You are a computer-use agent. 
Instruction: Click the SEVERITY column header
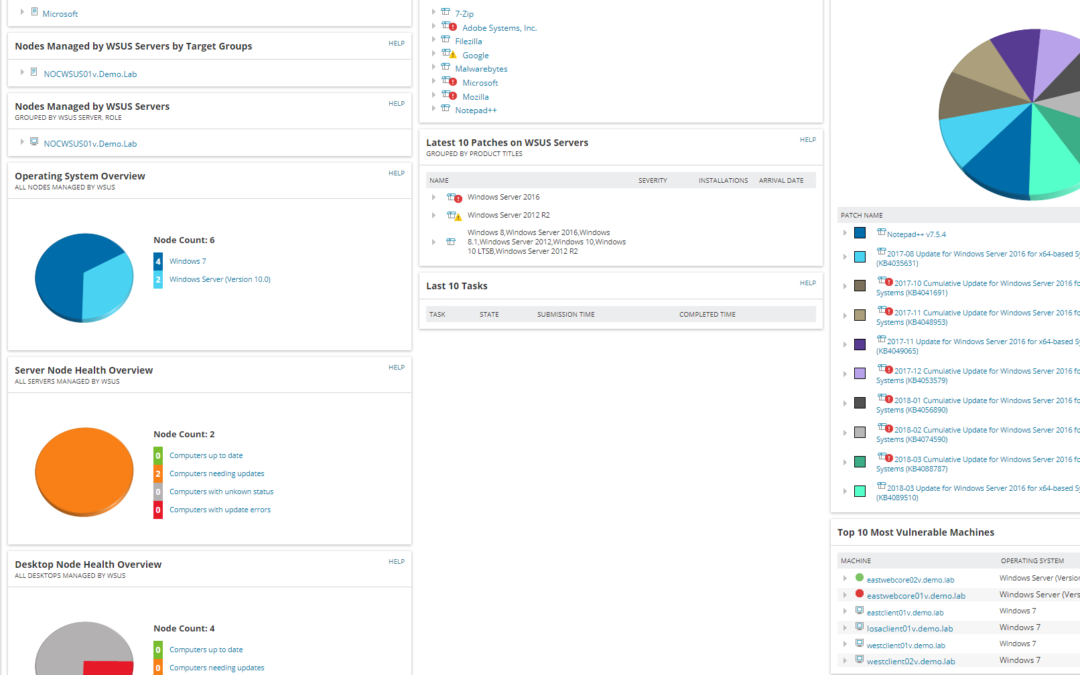pyautogui.click(x=652, y=180)
